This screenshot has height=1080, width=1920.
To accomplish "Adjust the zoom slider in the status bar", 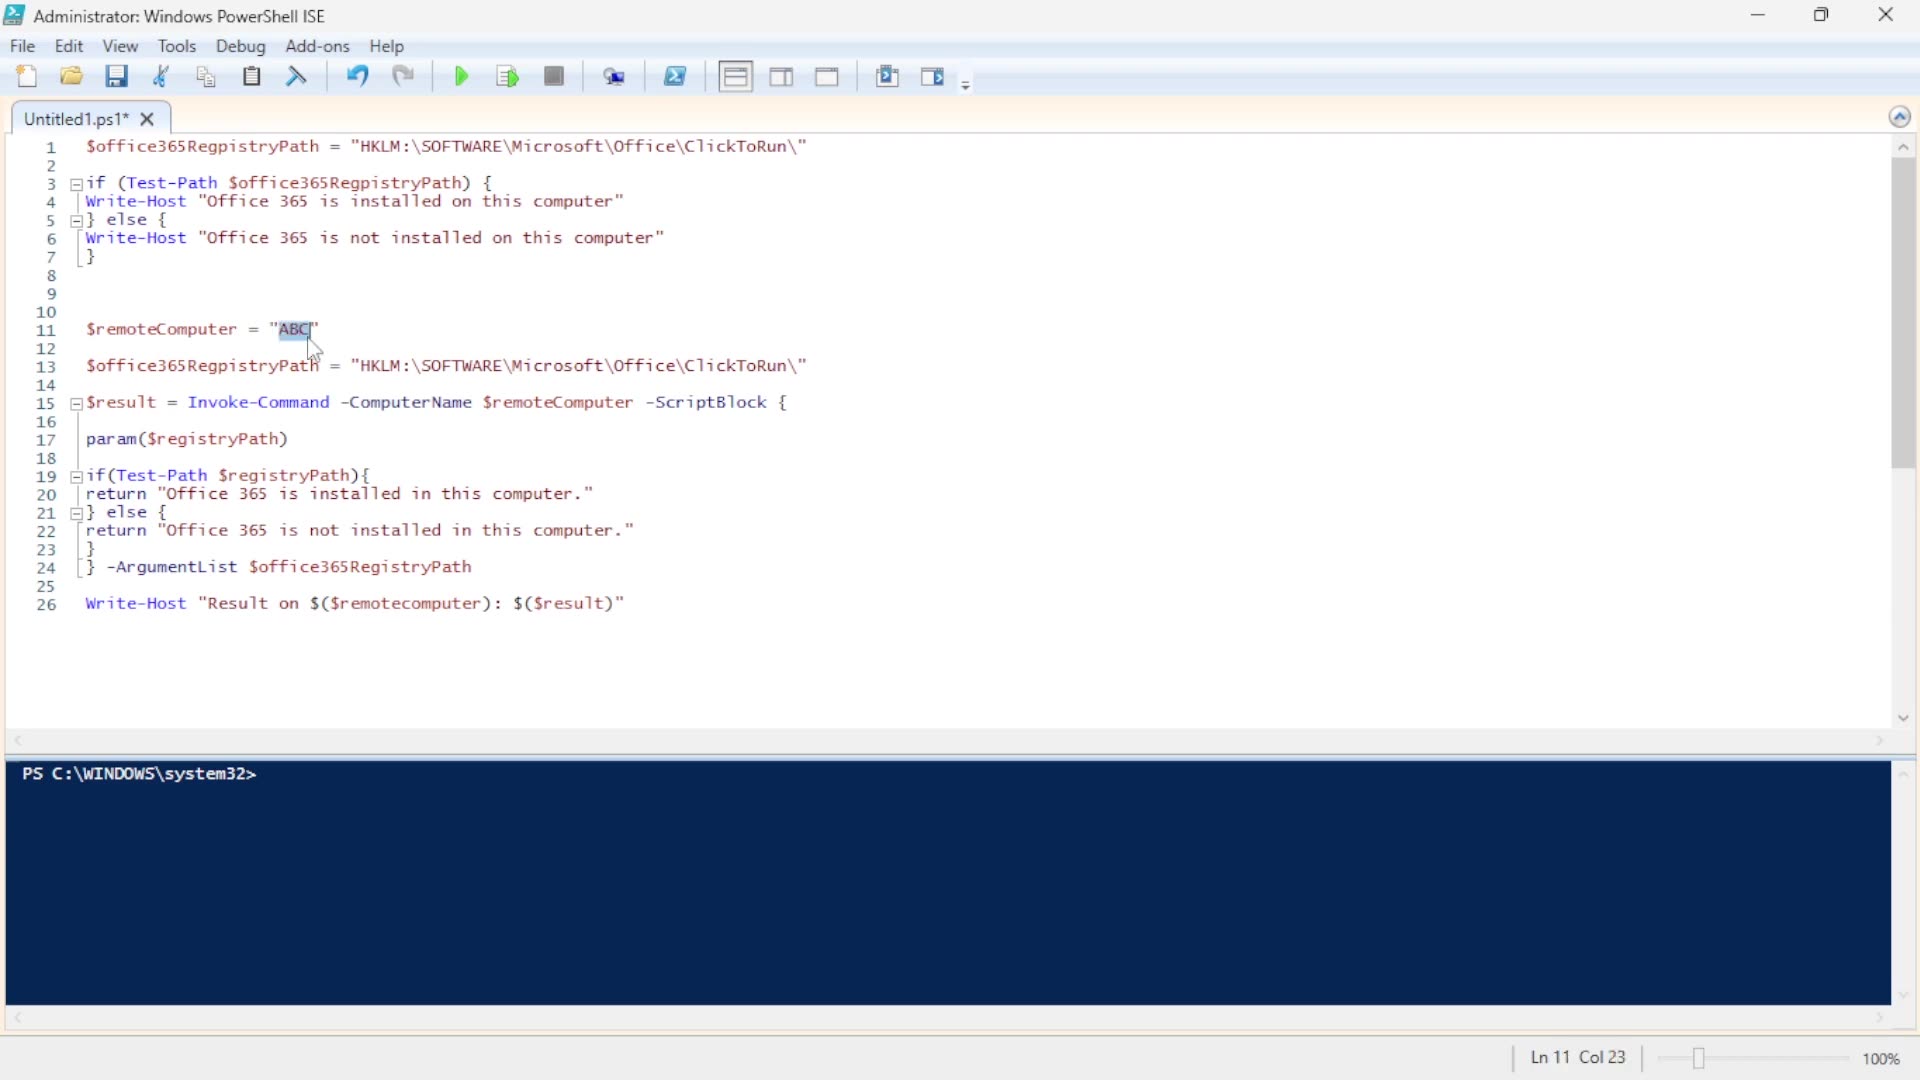I will coord(1697,1058).
